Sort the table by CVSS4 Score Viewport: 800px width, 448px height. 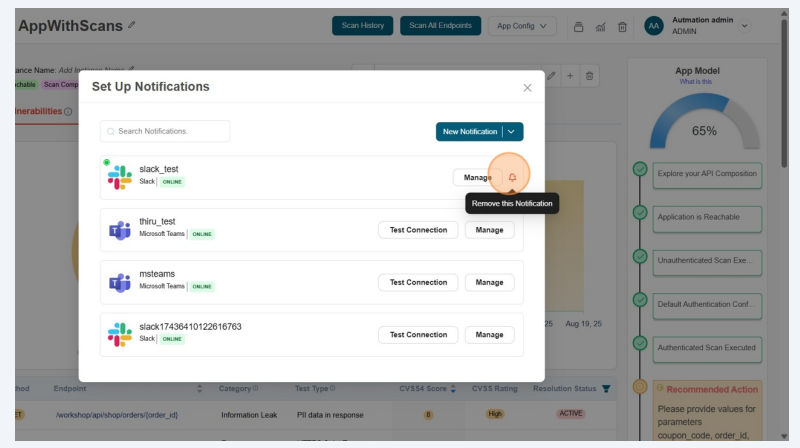[454, 389]
